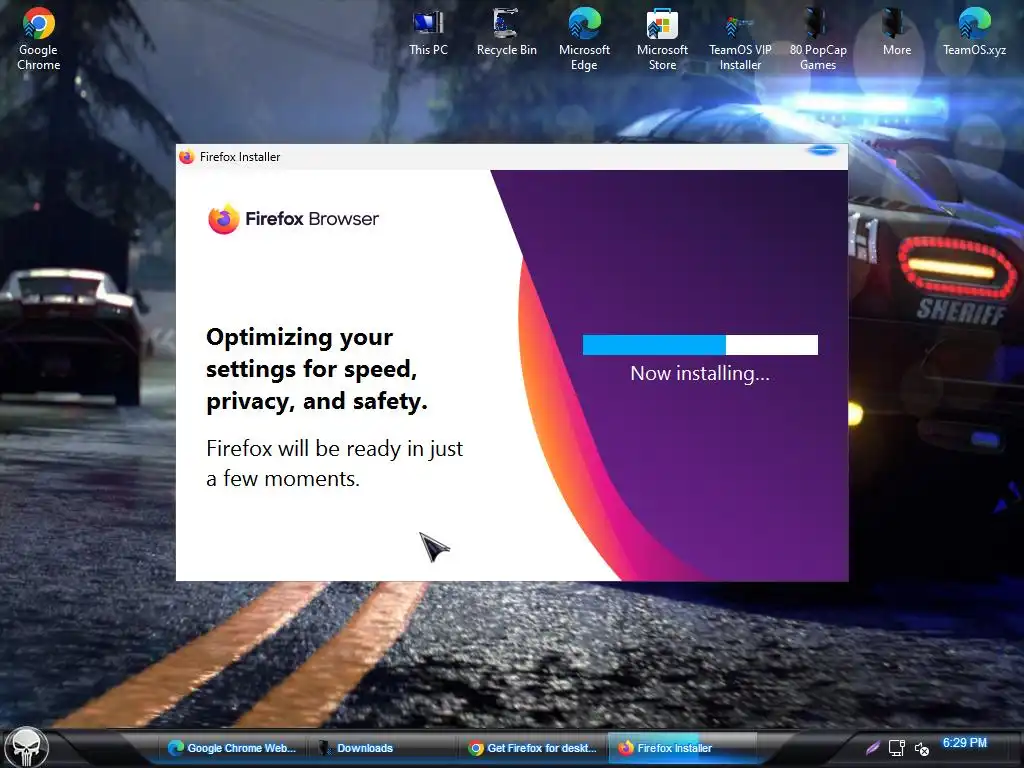Click the Firefox icon in installer title bar

coord(187,157)
